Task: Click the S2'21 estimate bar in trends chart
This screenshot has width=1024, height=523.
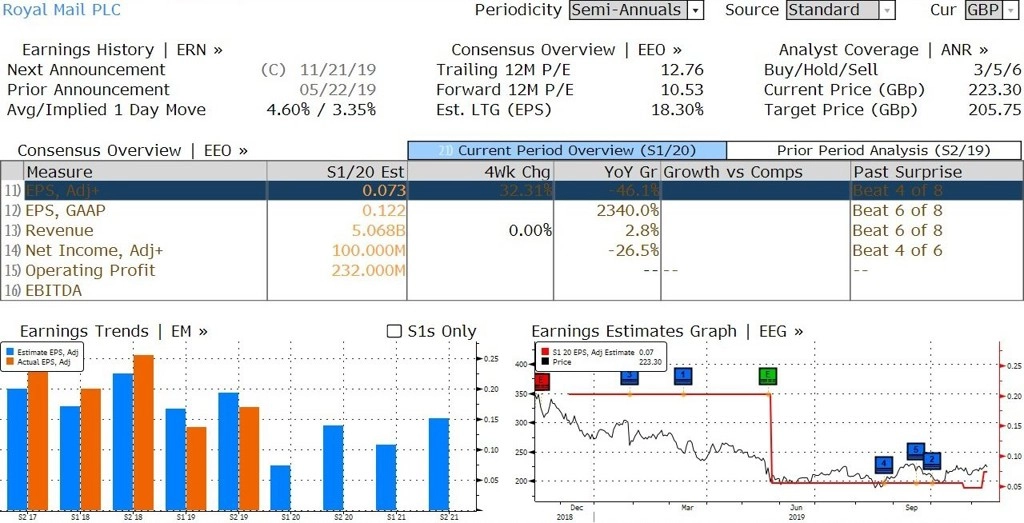Action: pyautogui.click(x=439, y=464)
